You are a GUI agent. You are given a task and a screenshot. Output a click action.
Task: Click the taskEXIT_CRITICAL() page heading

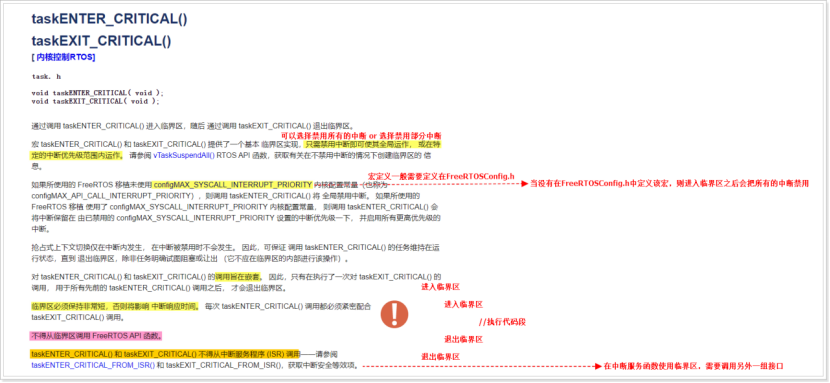click(x=101, y=41)
